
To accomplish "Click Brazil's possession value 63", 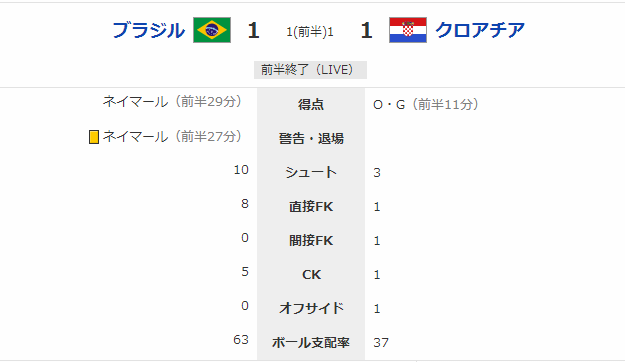I will (241, 340).
